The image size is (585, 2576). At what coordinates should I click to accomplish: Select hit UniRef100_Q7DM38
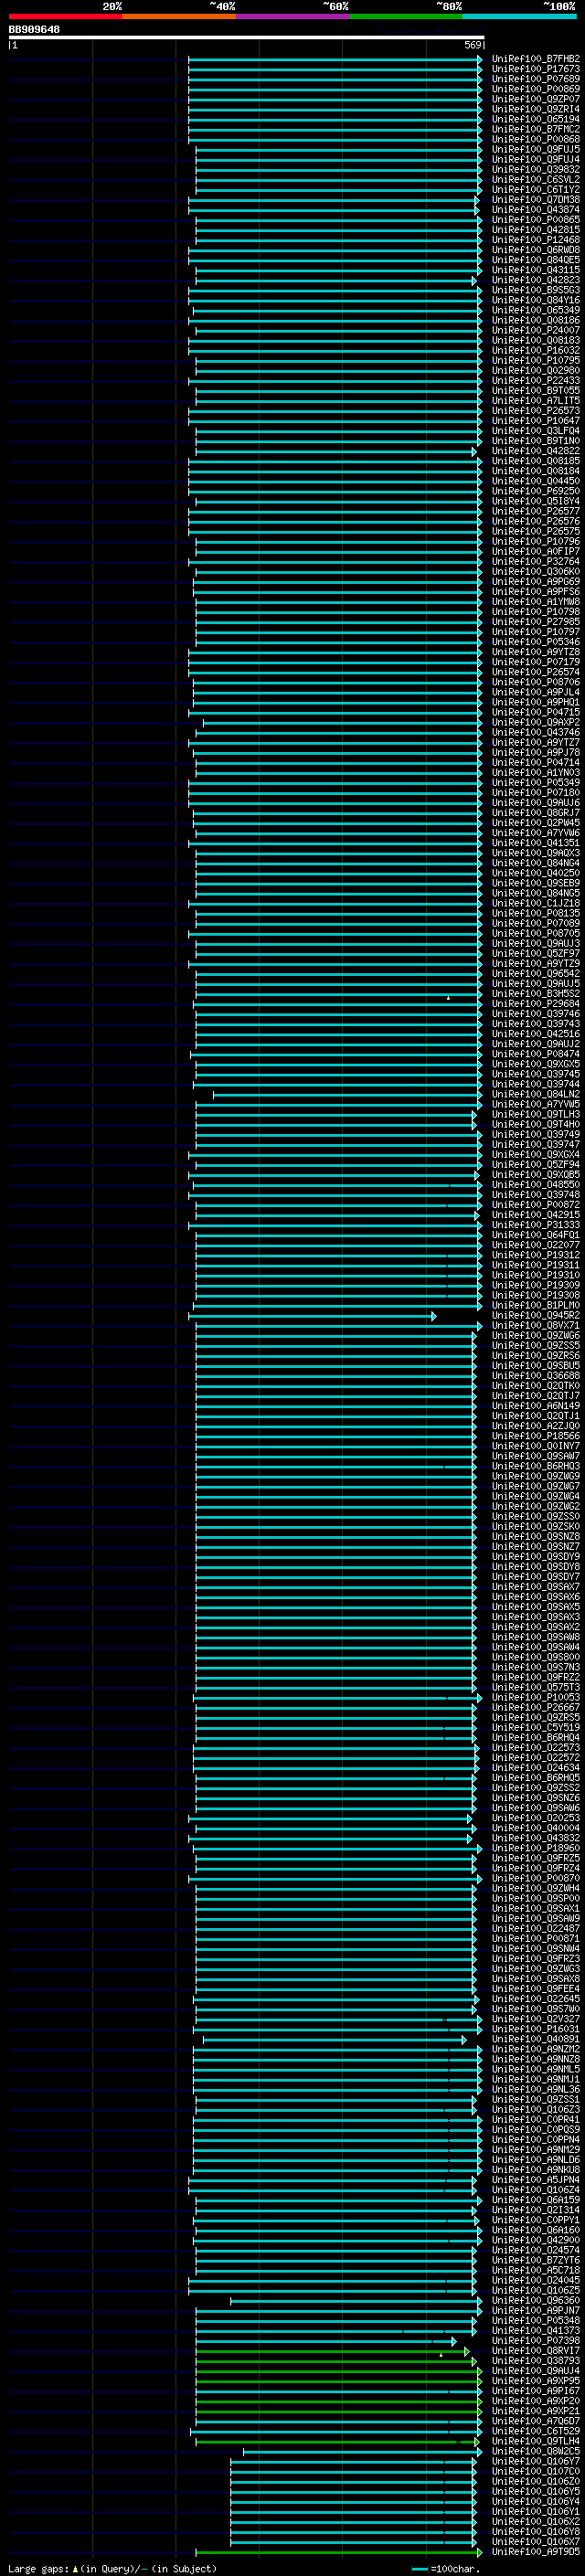coord(536,200)
